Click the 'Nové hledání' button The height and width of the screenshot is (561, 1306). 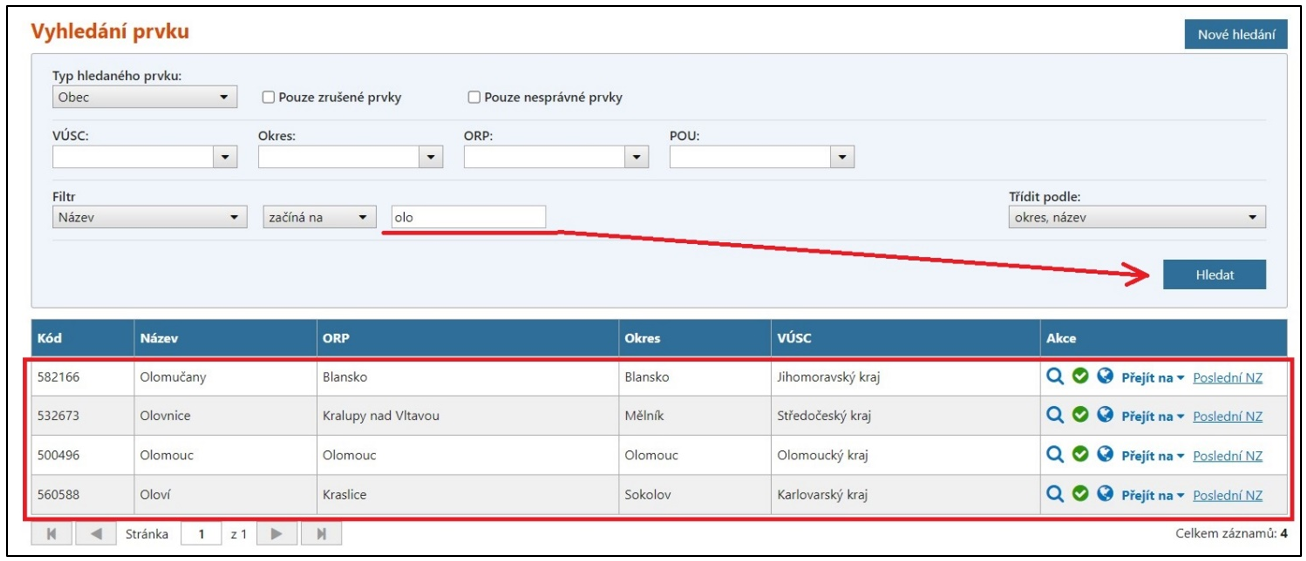pyautogui.click(x=1235, y=35)
